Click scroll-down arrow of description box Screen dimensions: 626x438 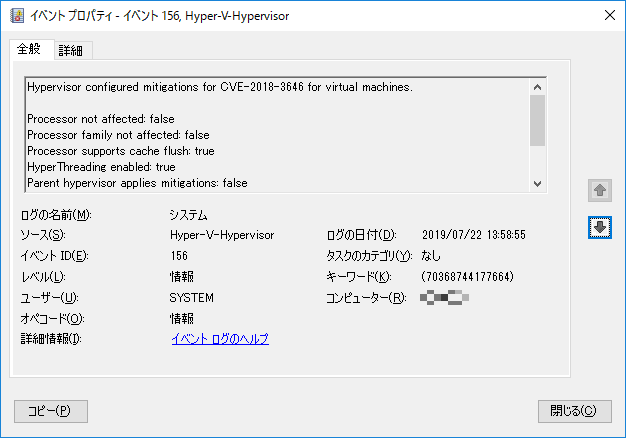pos(537,184)
